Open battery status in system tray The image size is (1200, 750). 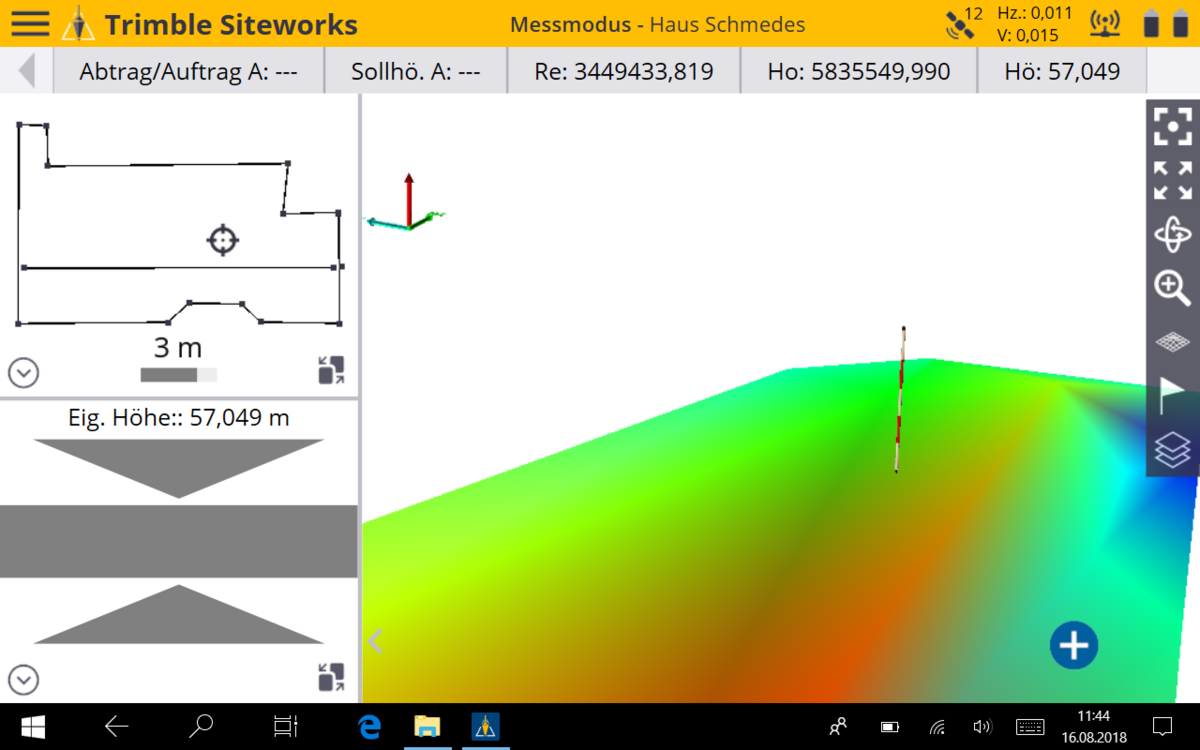click(889, 727)
